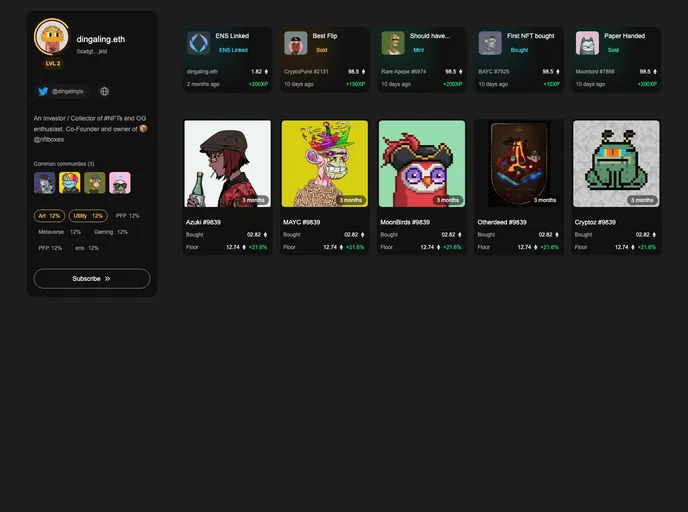Toggle the Art 12% tag
Image resolution: width=688 pixels, height=512 pixels.
point(49,216)
